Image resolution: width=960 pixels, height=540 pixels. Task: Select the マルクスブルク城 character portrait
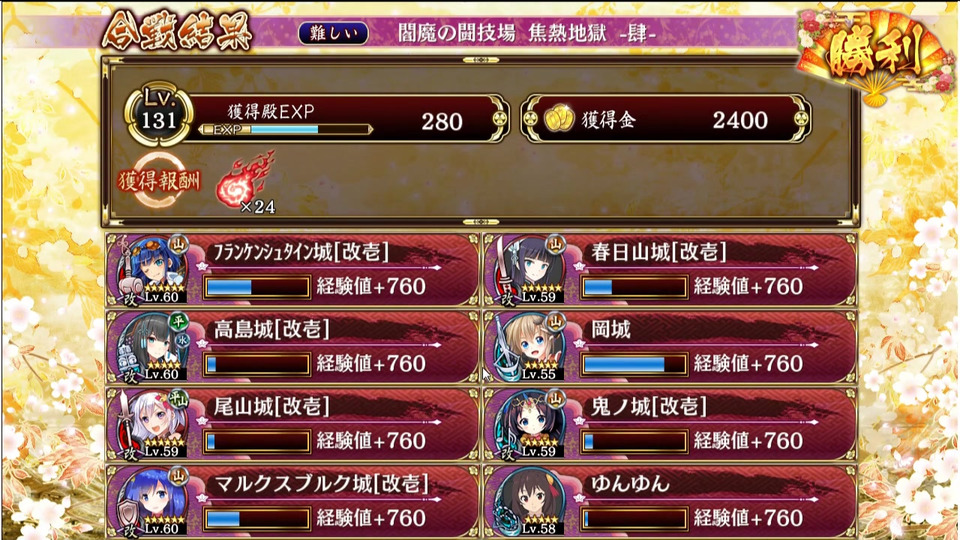[x=152, y=501]
